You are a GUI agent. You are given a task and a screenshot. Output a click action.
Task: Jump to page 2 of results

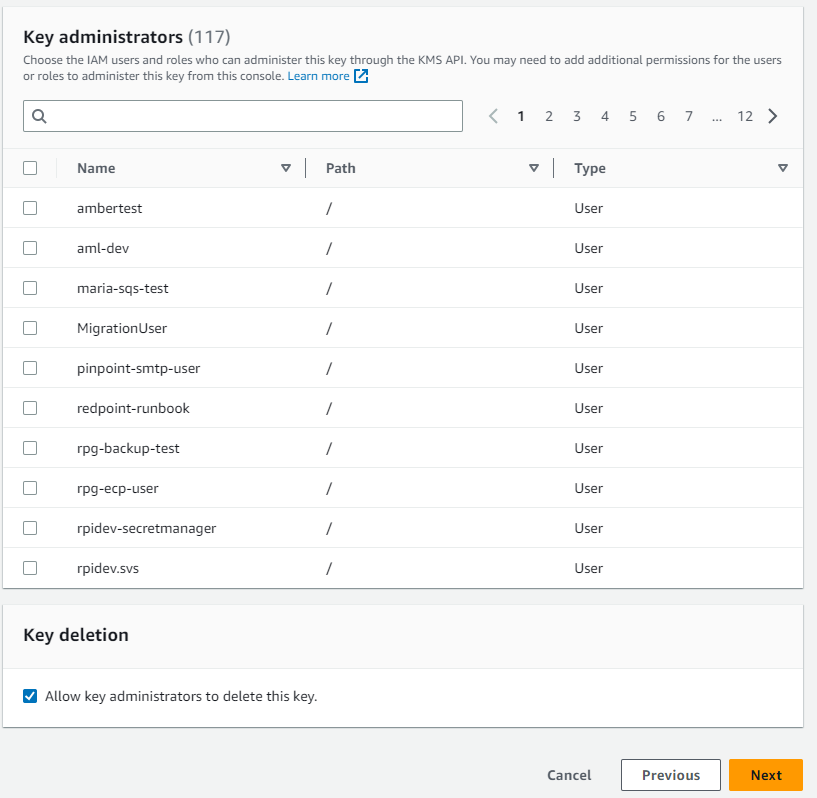click(x=549, y=116)
